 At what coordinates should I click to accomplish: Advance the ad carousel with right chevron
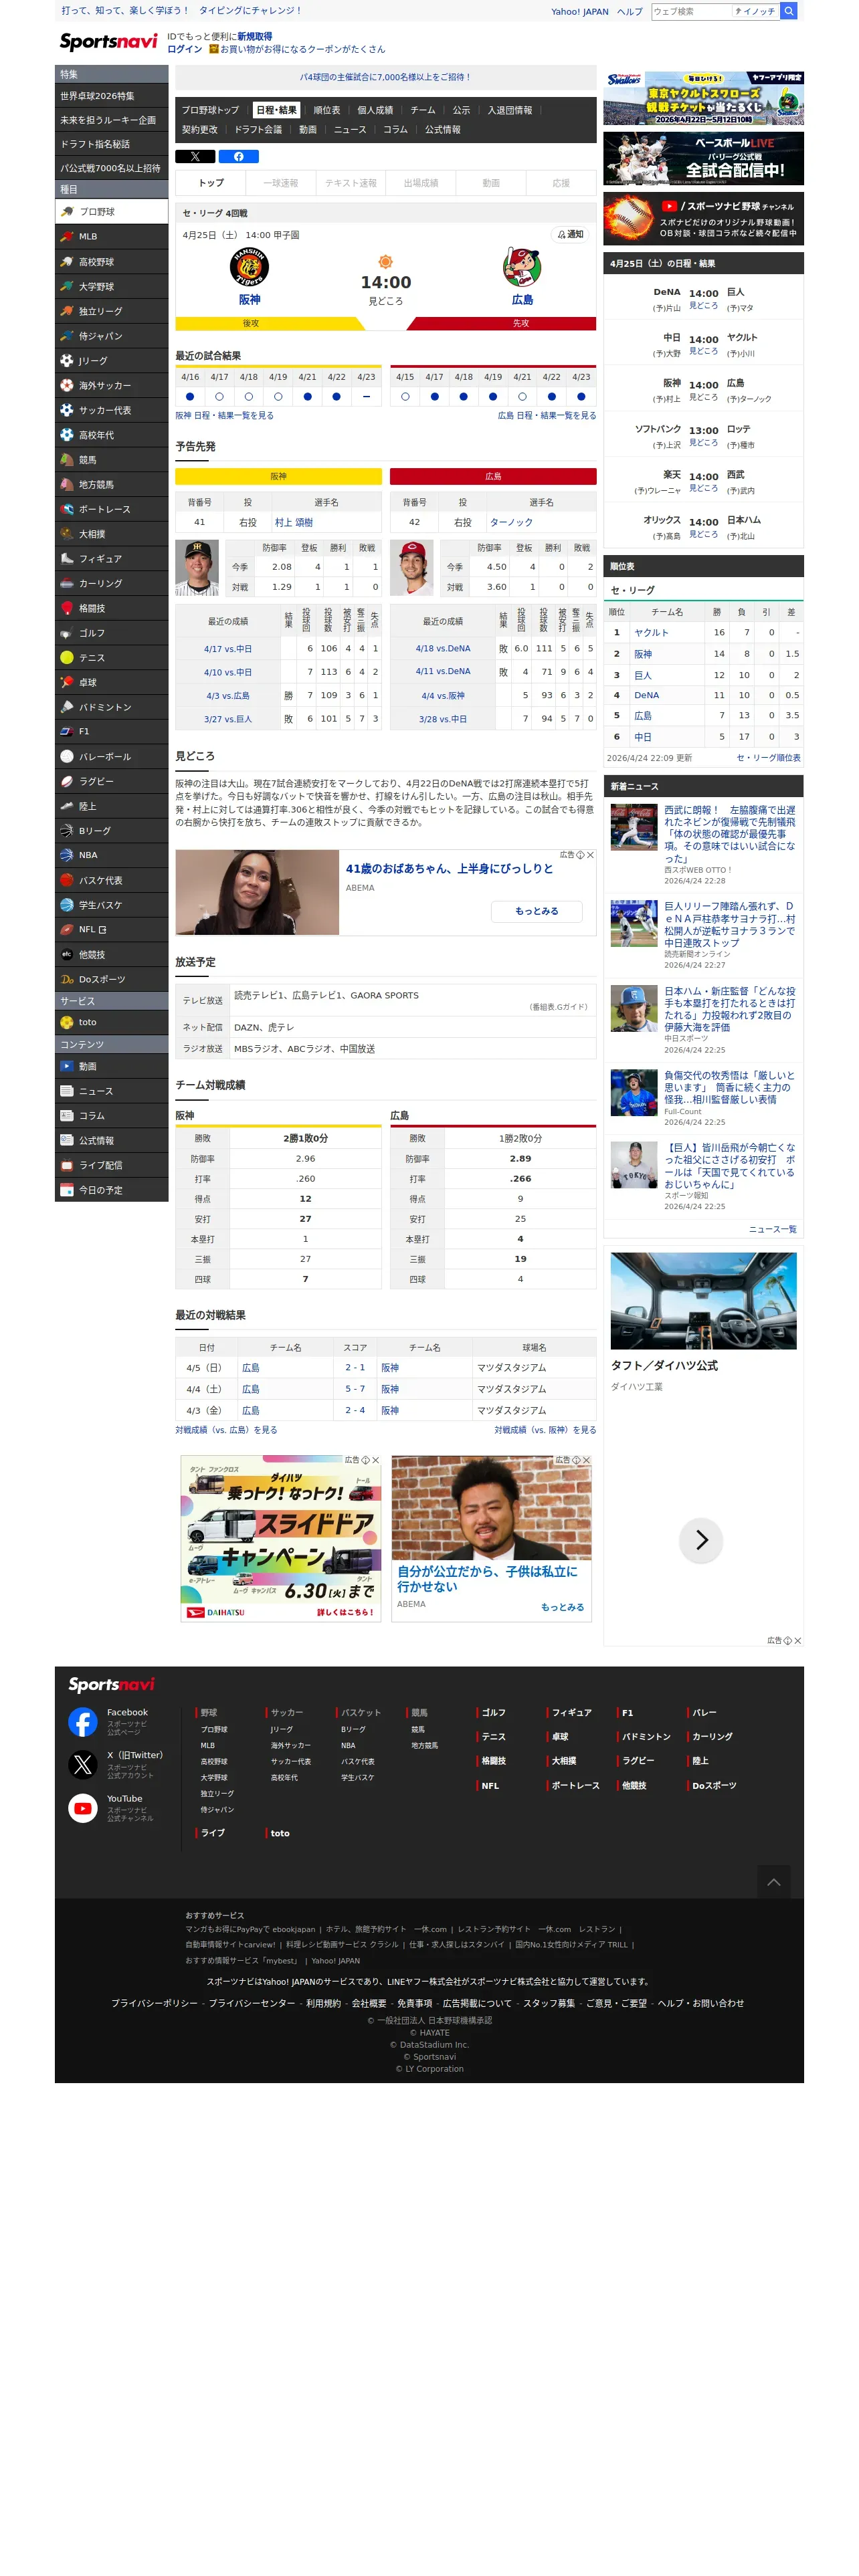tap(701, 1540)
